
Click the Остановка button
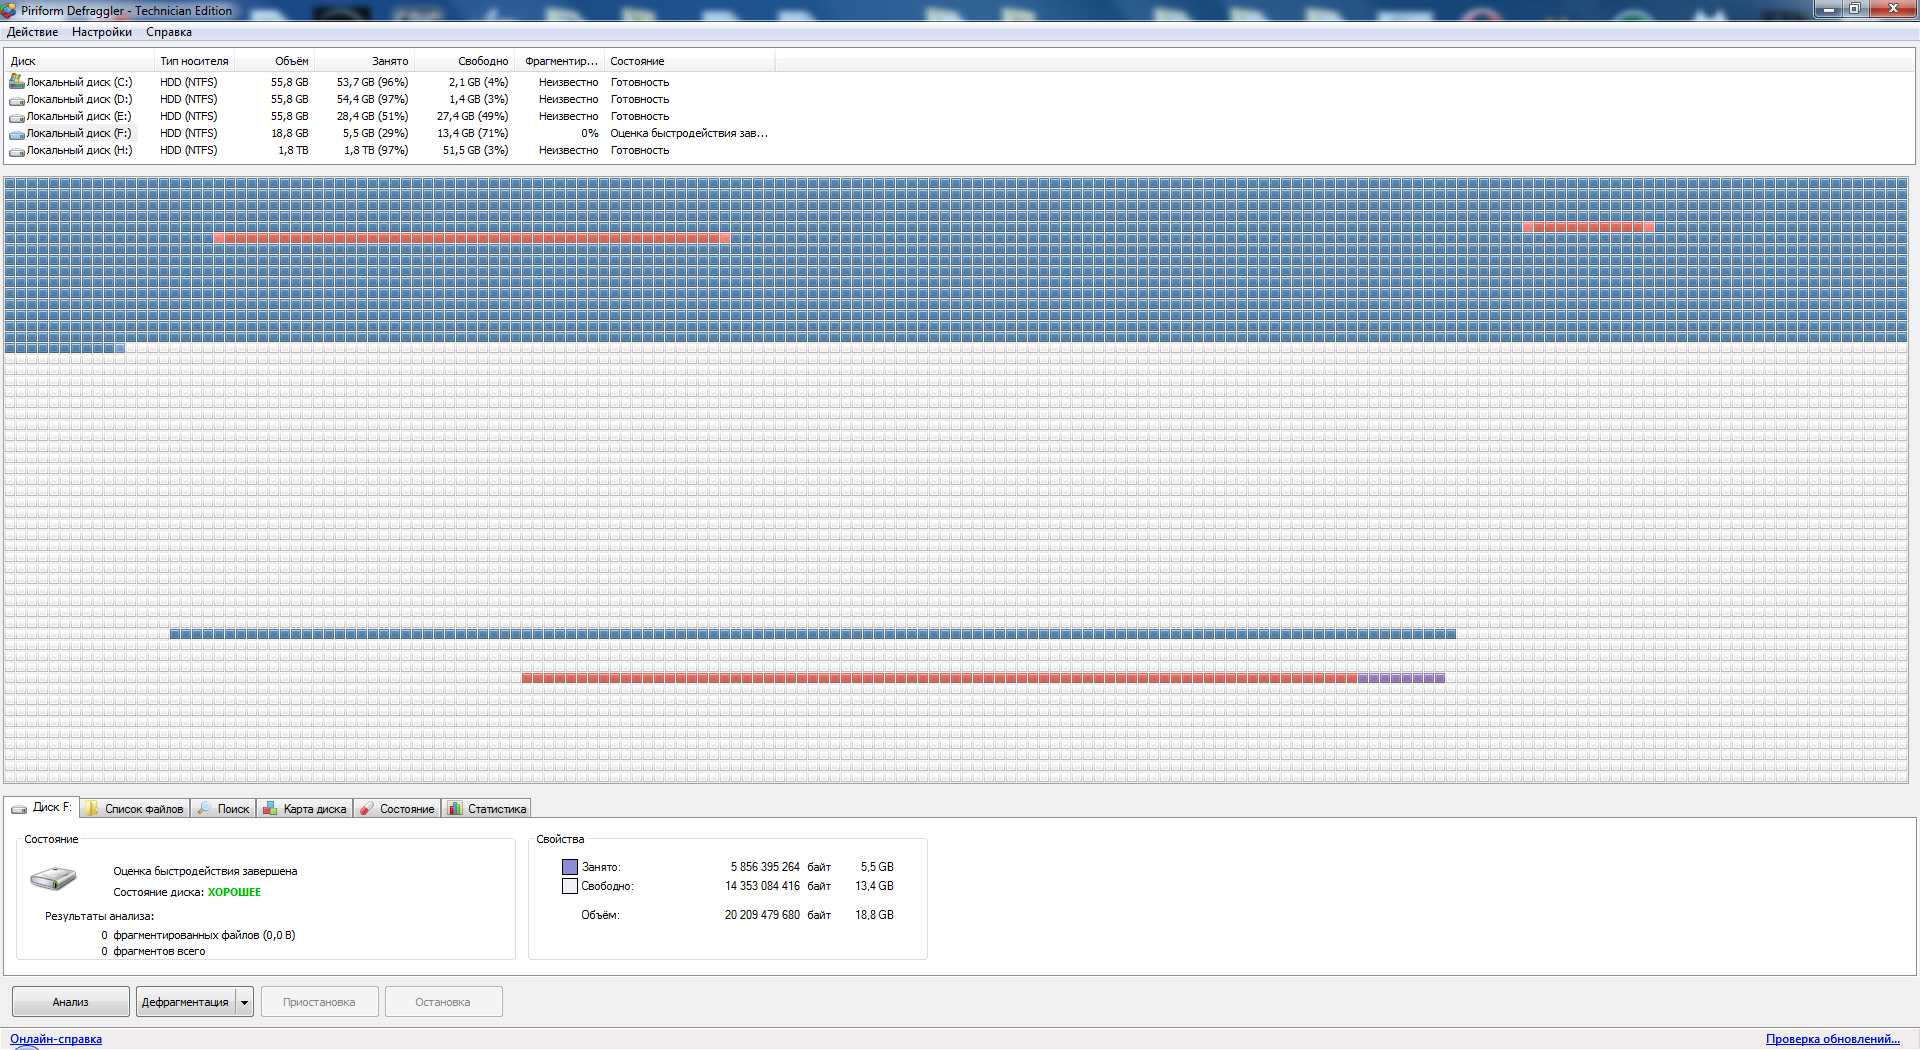[444, 1002]
